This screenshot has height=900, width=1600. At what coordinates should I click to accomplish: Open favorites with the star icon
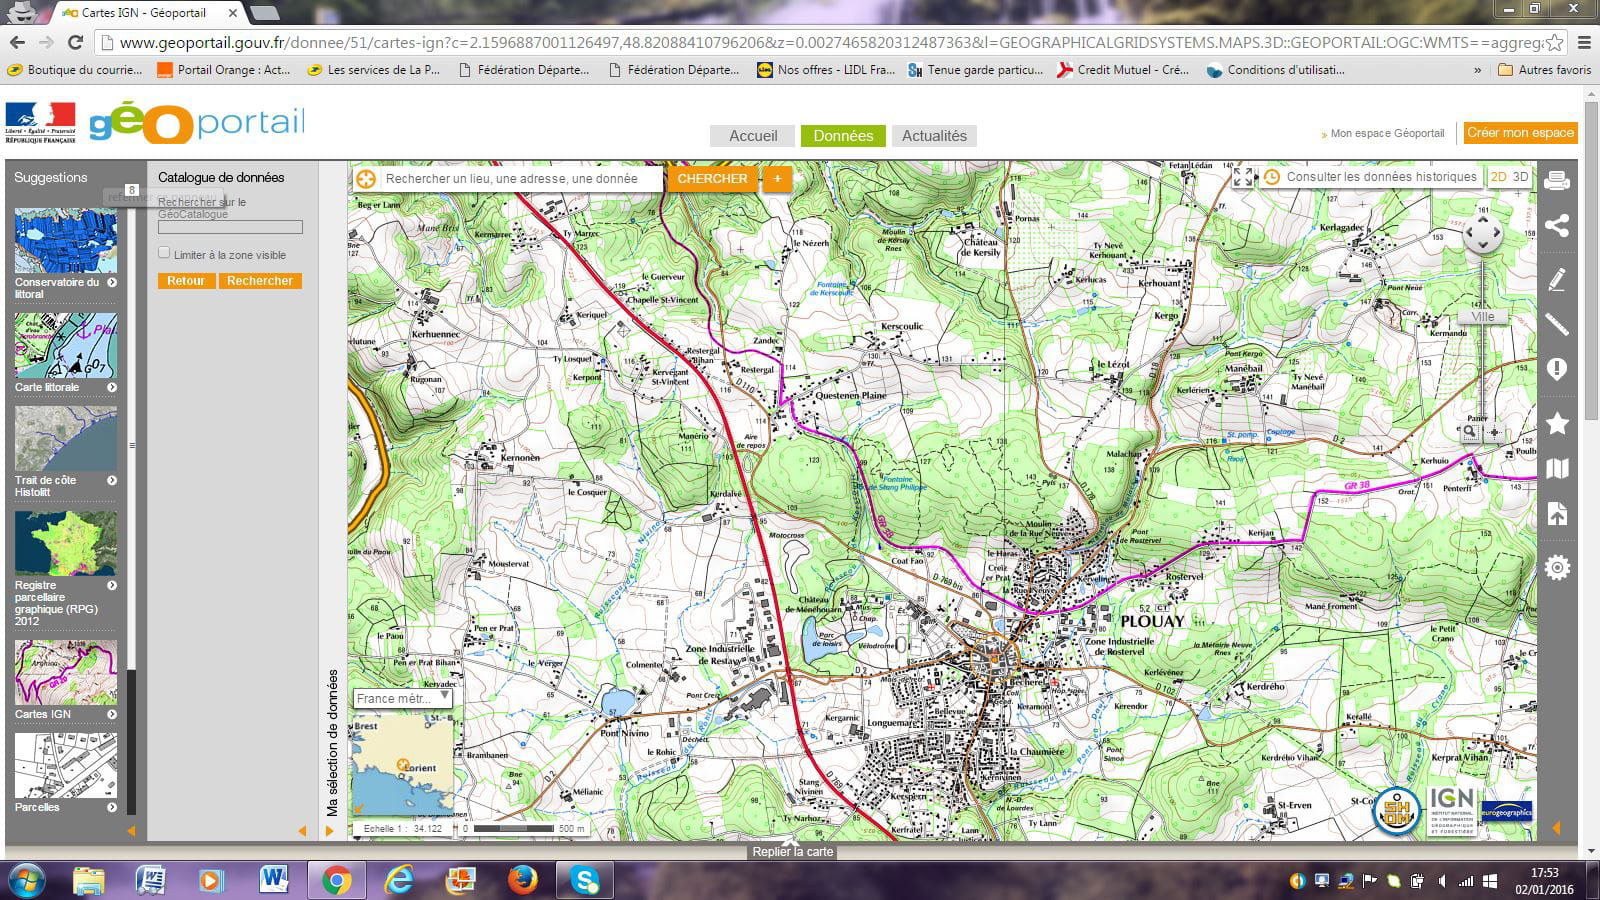[x=1557, y=423]
